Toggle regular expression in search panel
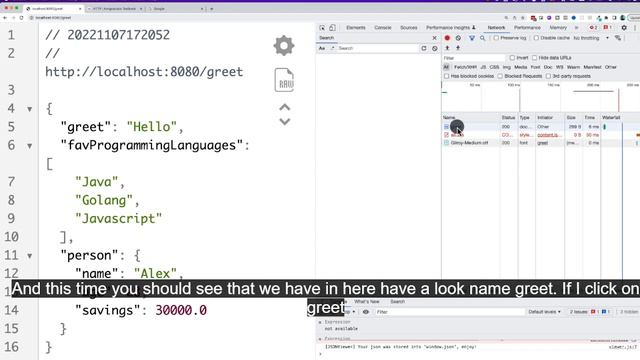 tap(333, 48)
